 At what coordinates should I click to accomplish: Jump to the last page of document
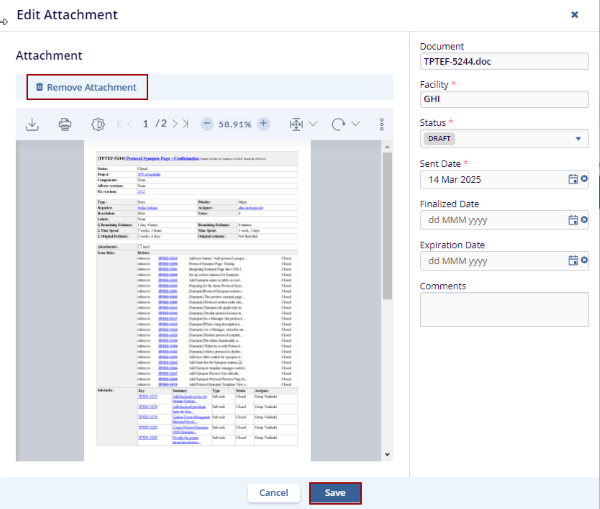click(185, 124)
